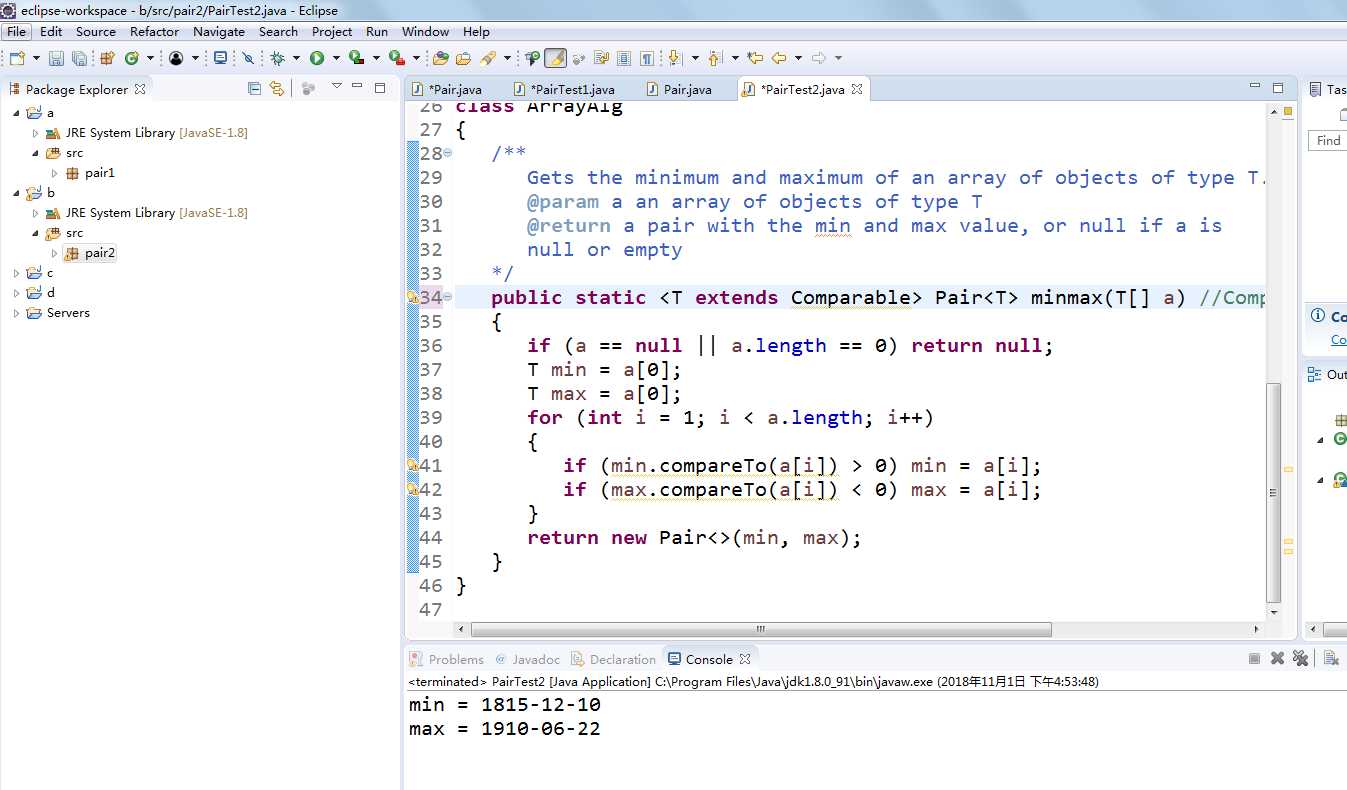Click the Search flashlight toolbar icon

tap(488, 58)
